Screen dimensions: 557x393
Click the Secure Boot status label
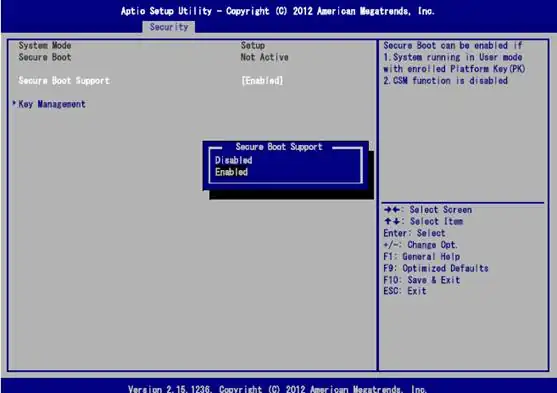point(45,57)
